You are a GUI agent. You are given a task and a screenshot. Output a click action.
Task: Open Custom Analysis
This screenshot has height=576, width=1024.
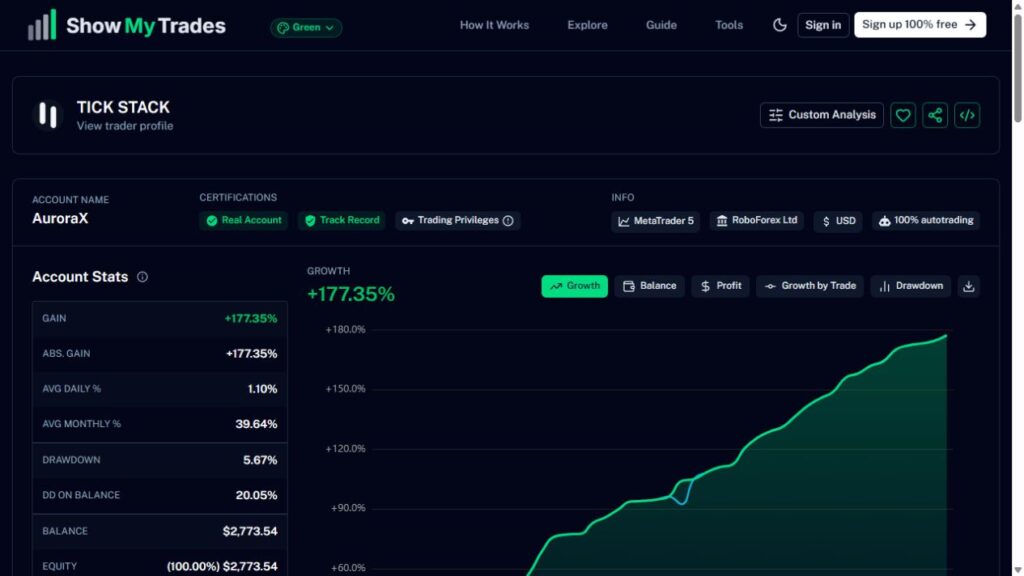pos(822,115)
